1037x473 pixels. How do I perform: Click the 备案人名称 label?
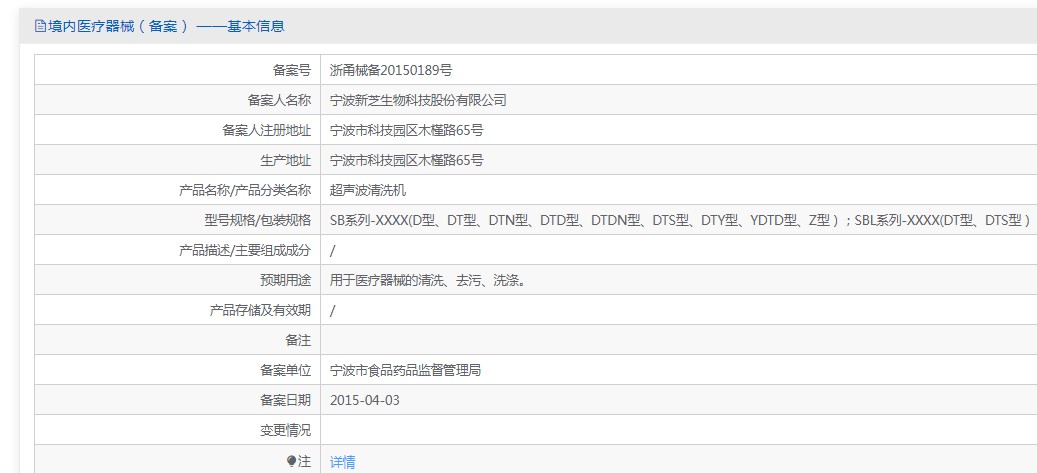[279, 100]
